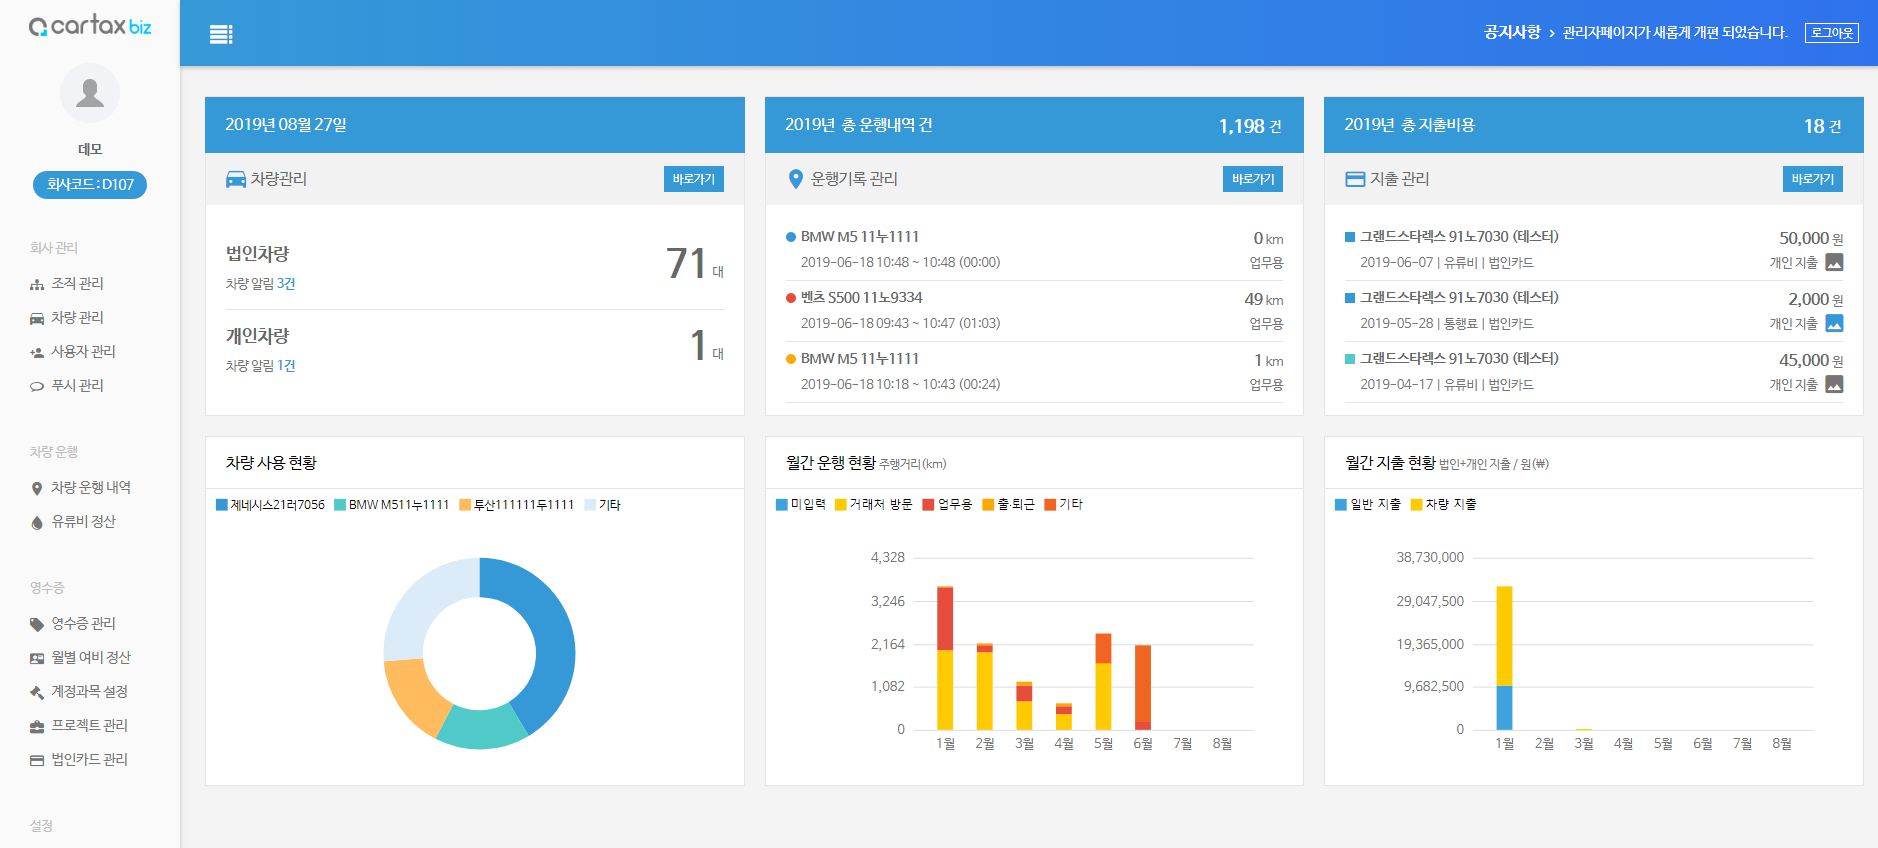This screenshot has width=1878, height=848.
Task: Click the 월별 여비 정산 icon
Action: click(x=37, y=659)
